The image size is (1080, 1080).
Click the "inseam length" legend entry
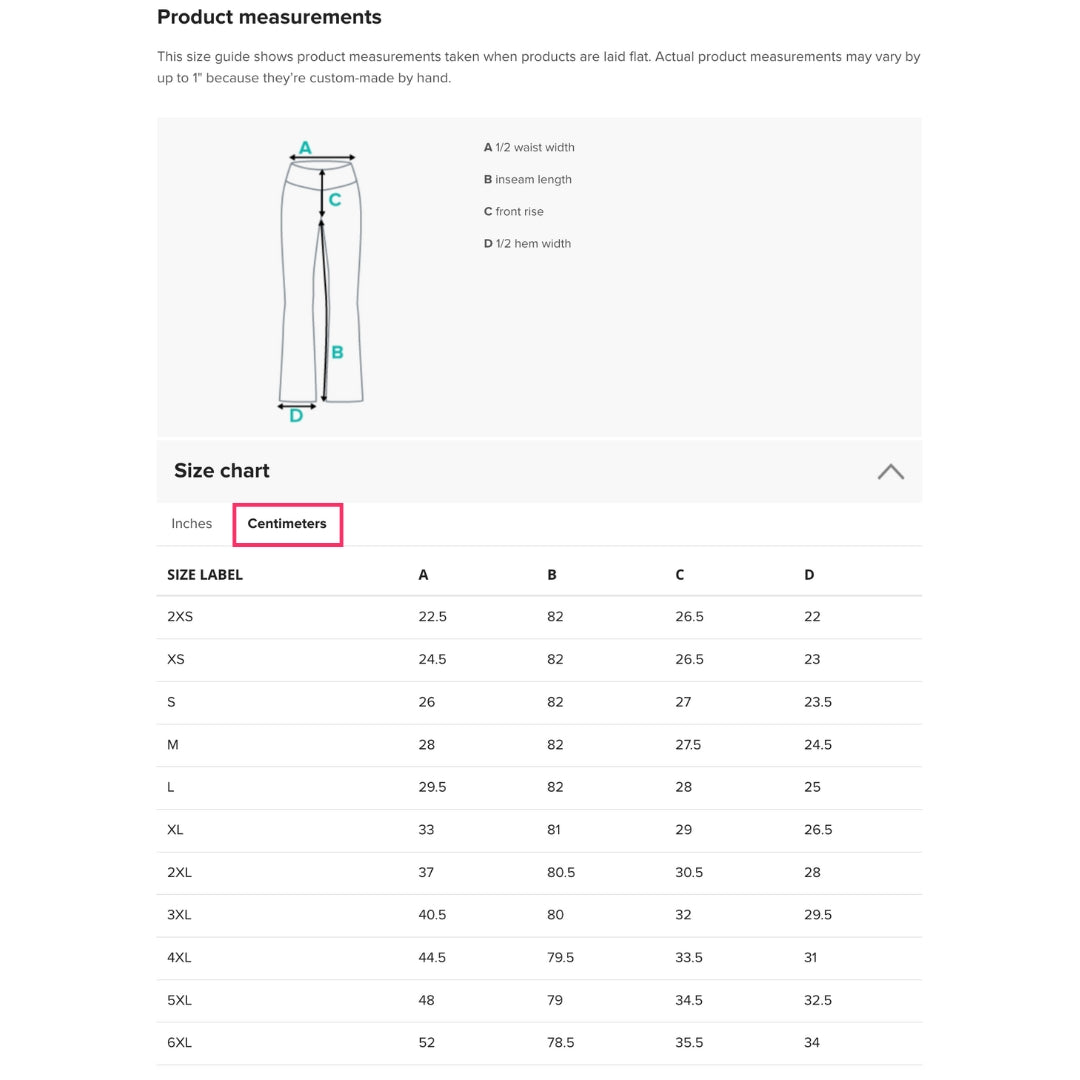click(528, 180)
